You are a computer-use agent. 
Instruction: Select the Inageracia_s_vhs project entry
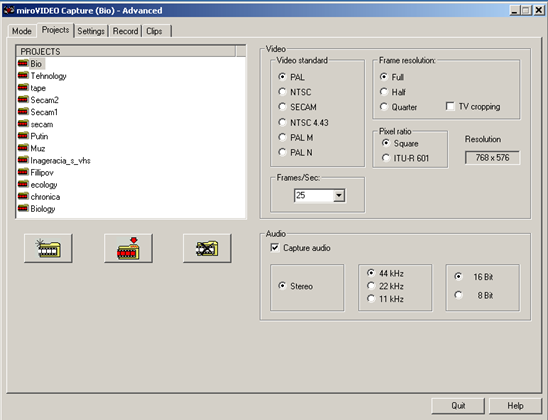tap(55, 160)
